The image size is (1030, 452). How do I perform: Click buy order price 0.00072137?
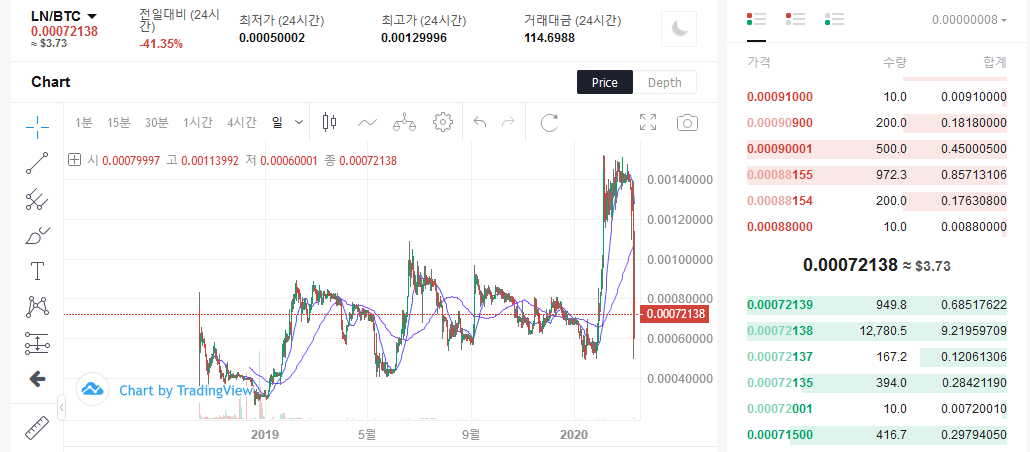tap(780, 357)
